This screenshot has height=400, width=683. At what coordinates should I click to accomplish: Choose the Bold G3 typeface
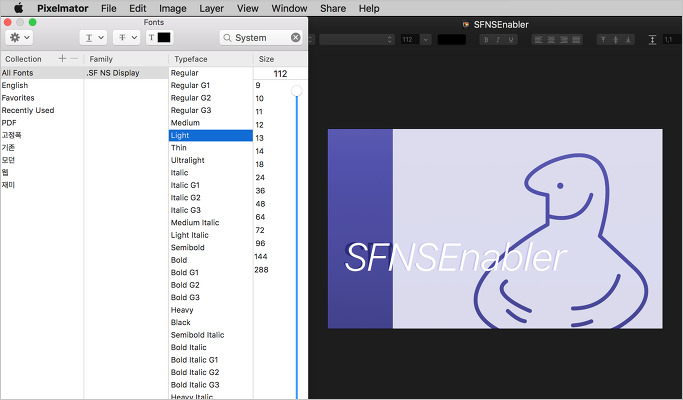coord(211,298)
